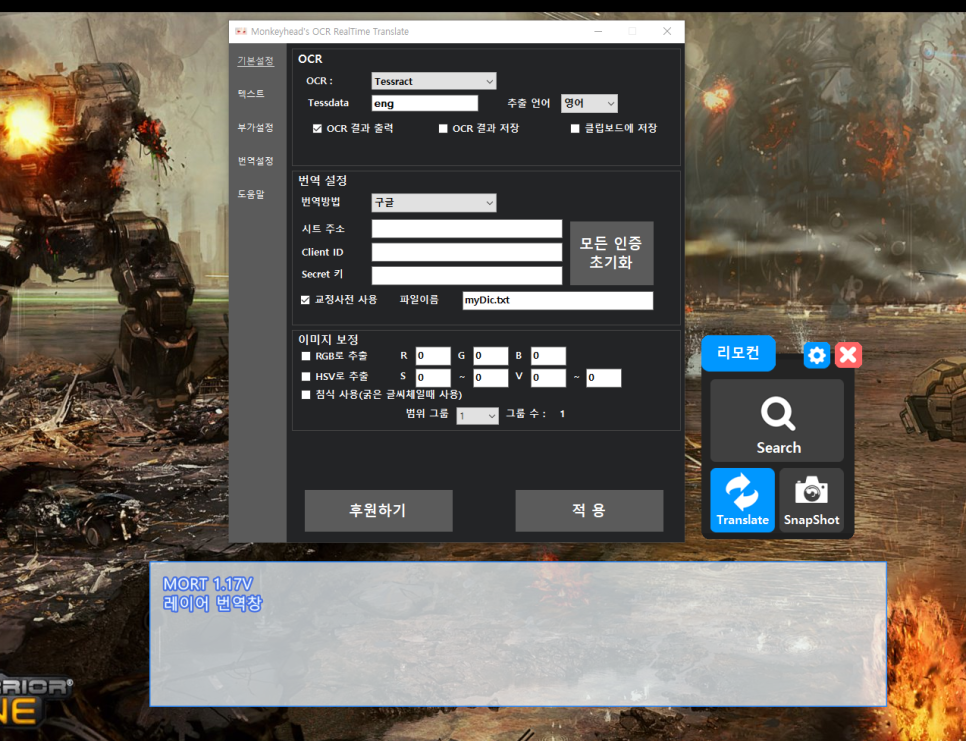This screenshot has width=966, height=741.
Task: Click the '파일이름' field containing myDic.txt
Action: 558,301
